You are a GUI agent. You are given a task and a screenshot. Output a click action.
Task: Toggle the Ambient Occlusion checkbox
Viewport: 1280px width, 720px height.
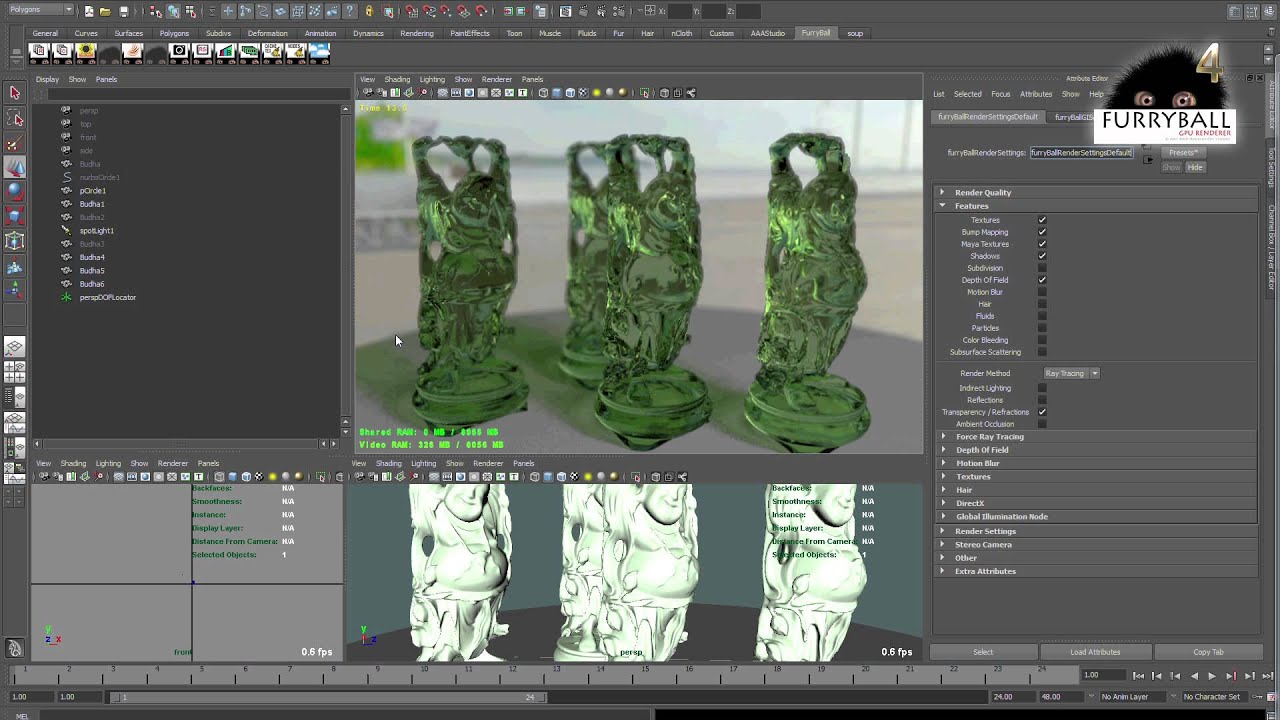(1042, 424)
